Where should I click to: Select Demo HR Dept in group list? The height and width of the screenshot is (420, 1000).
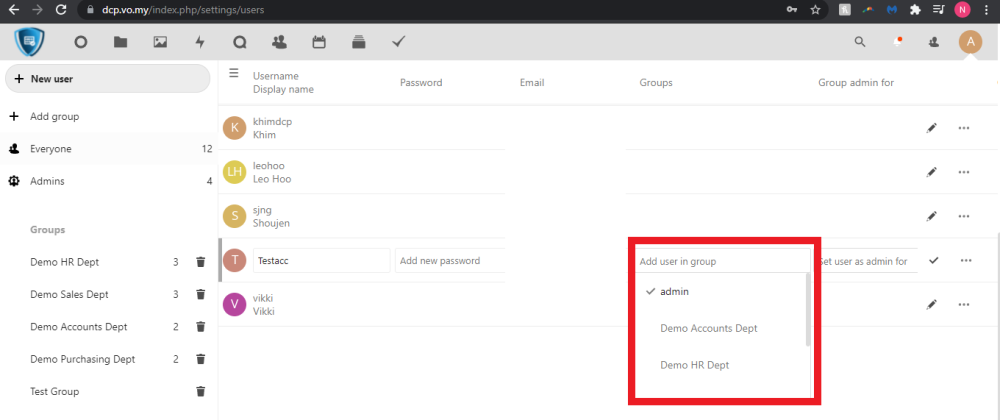(x=694, y=365)
